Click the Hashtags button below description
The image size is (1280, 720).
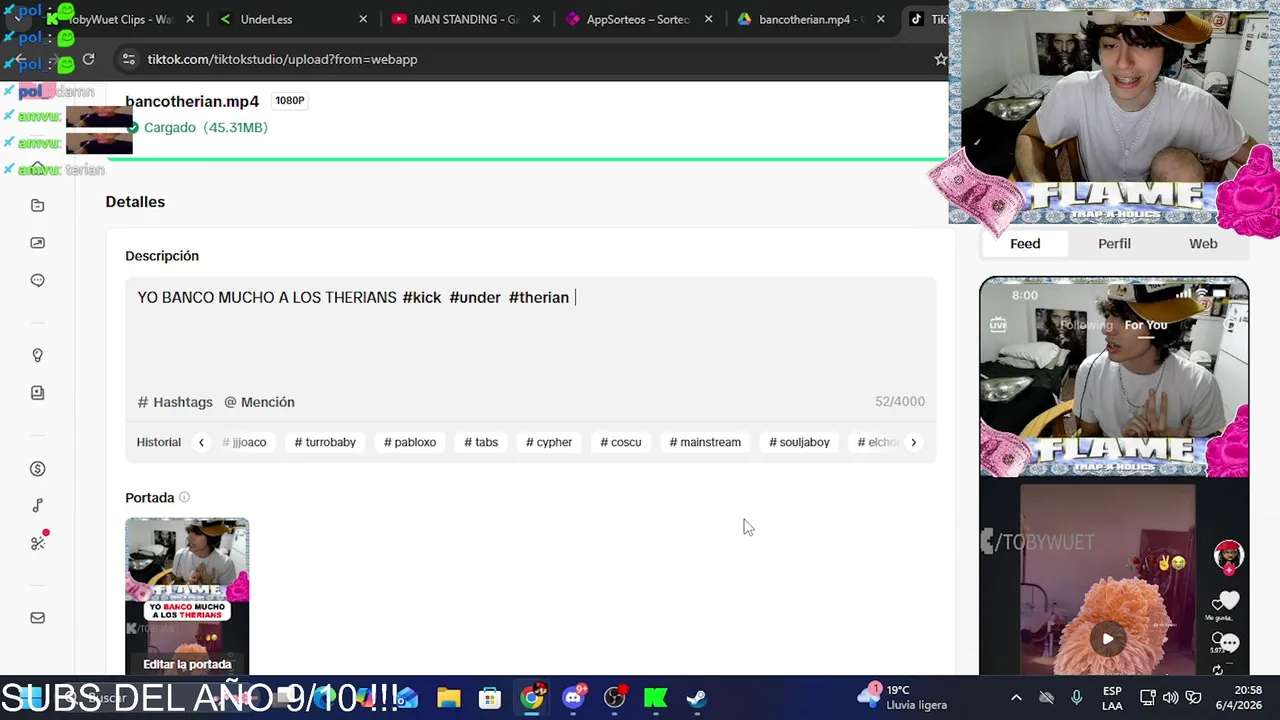175,402
